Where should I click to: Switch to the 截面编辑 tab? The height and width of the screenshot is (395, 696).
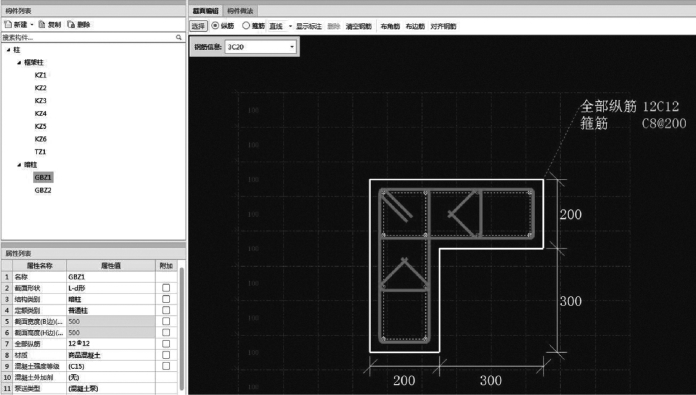tap(206, 11)
